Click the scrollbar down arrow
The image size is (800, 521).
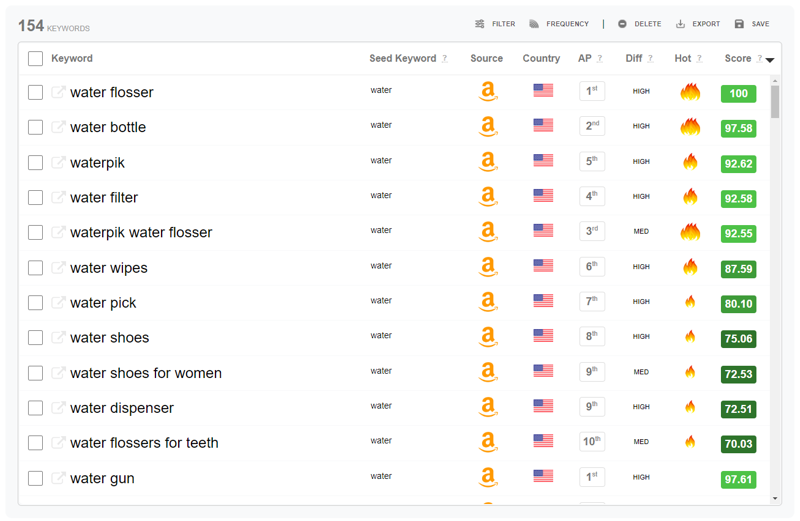point(775,498)
